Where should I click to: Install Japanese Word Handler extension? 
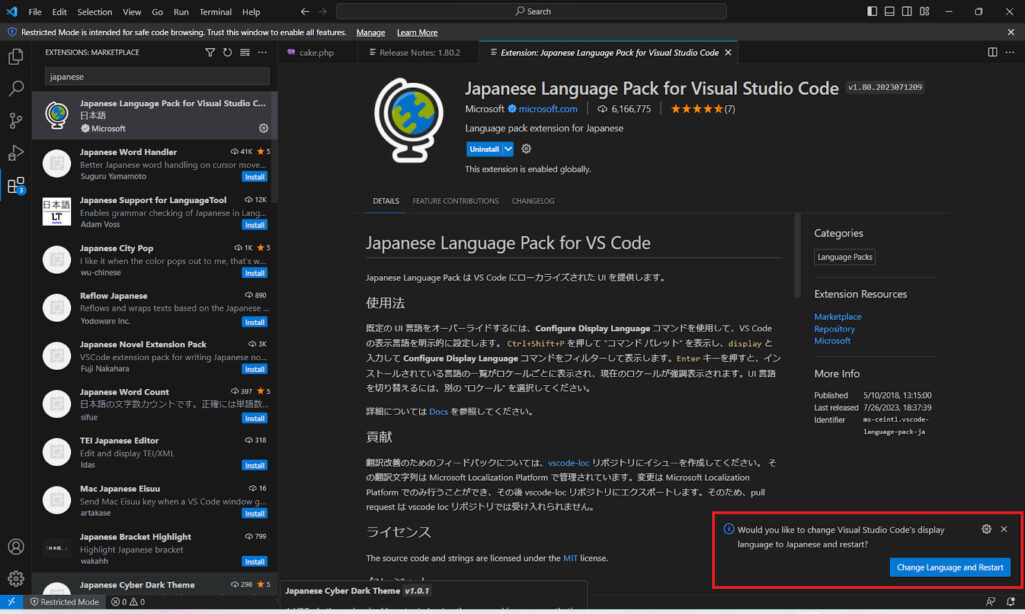pos(254,177)
